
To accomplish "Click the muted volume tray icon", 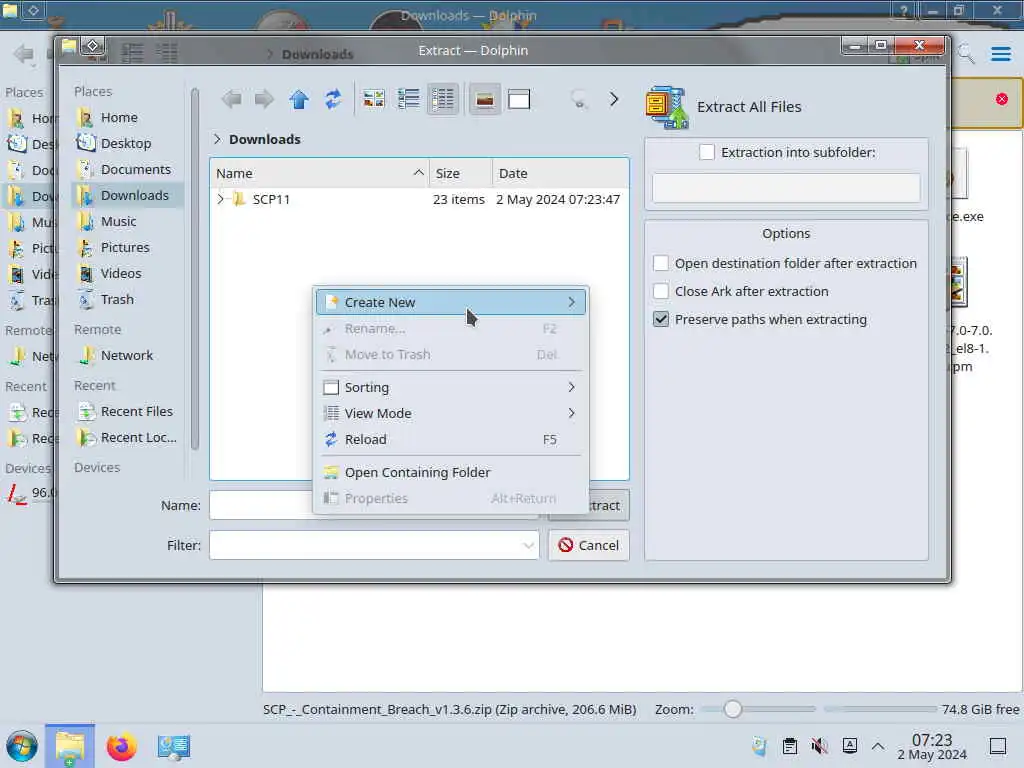I will coord(820,746).
